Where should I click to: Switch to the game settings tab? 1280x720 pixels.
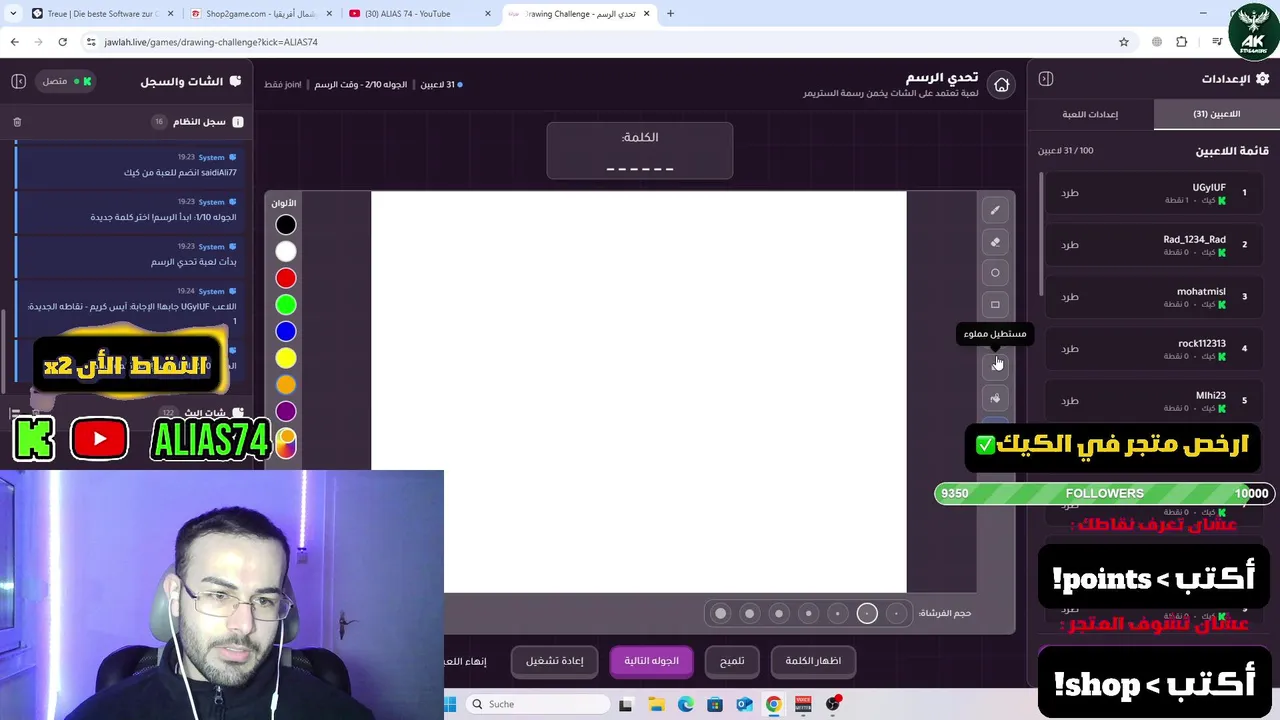coord(1090,114)
